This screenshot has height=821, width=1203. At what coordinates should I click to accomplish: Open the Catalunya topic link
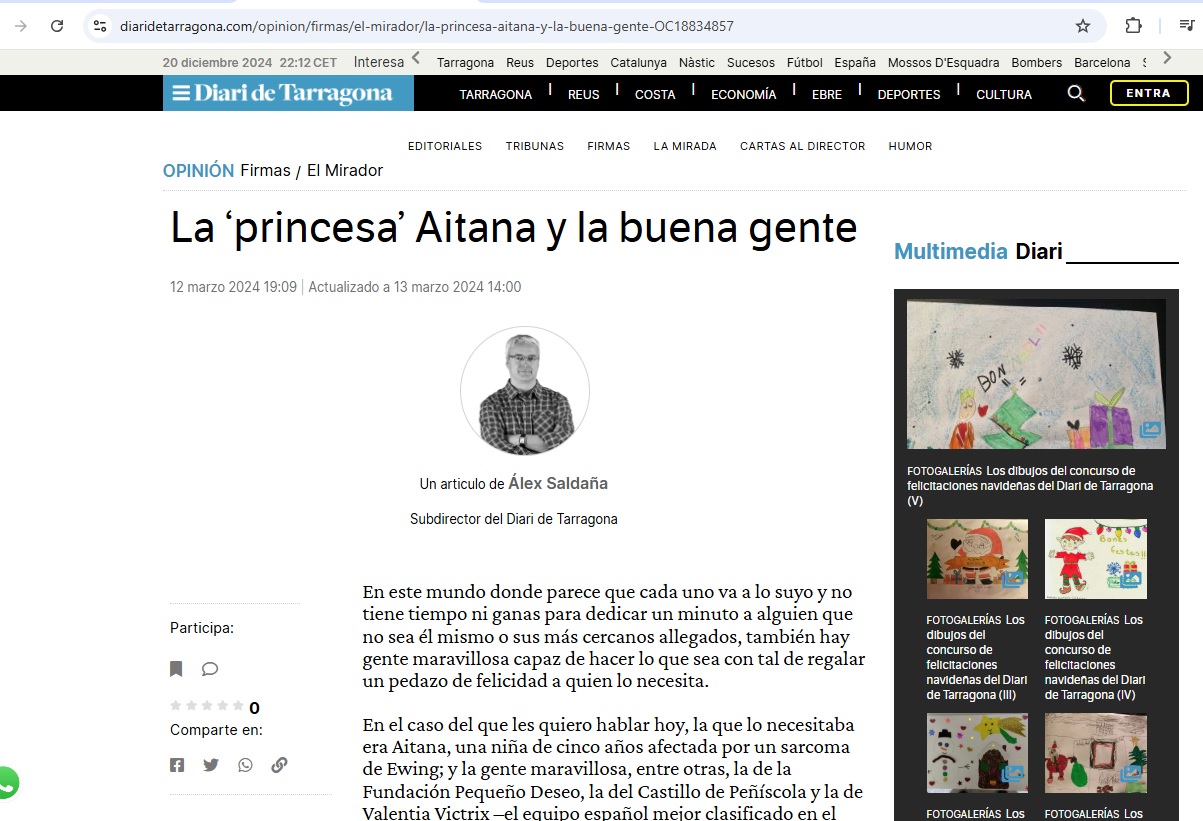click(x=639, y=62)
